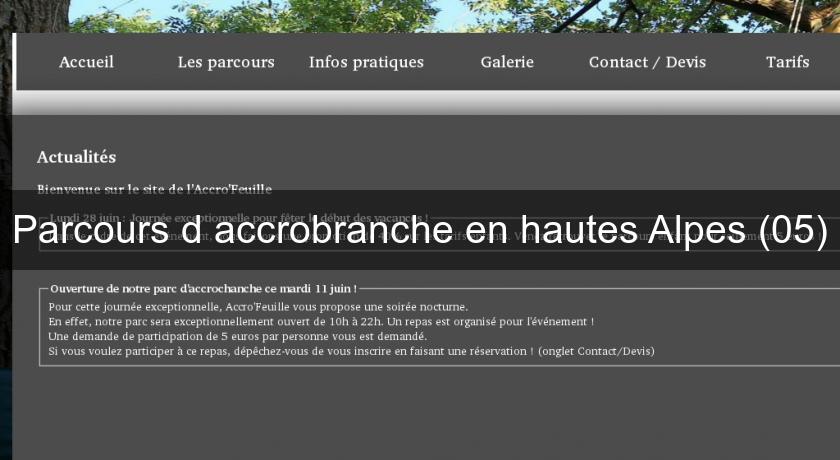840x460 pixels.
Task: Select the Tarifs menu item
Action: [788, 62]
